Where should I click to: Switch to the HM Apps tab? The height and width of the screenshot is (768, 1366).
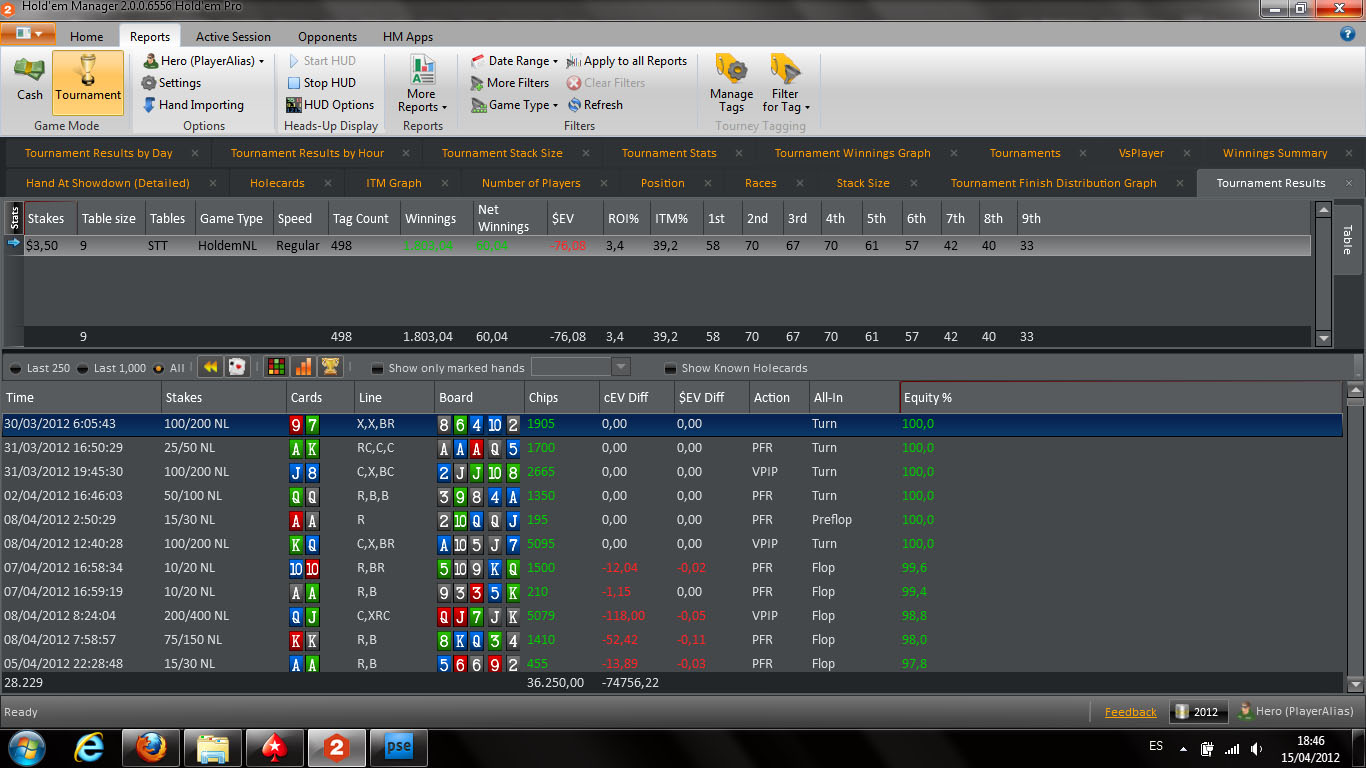click(408, 37)
